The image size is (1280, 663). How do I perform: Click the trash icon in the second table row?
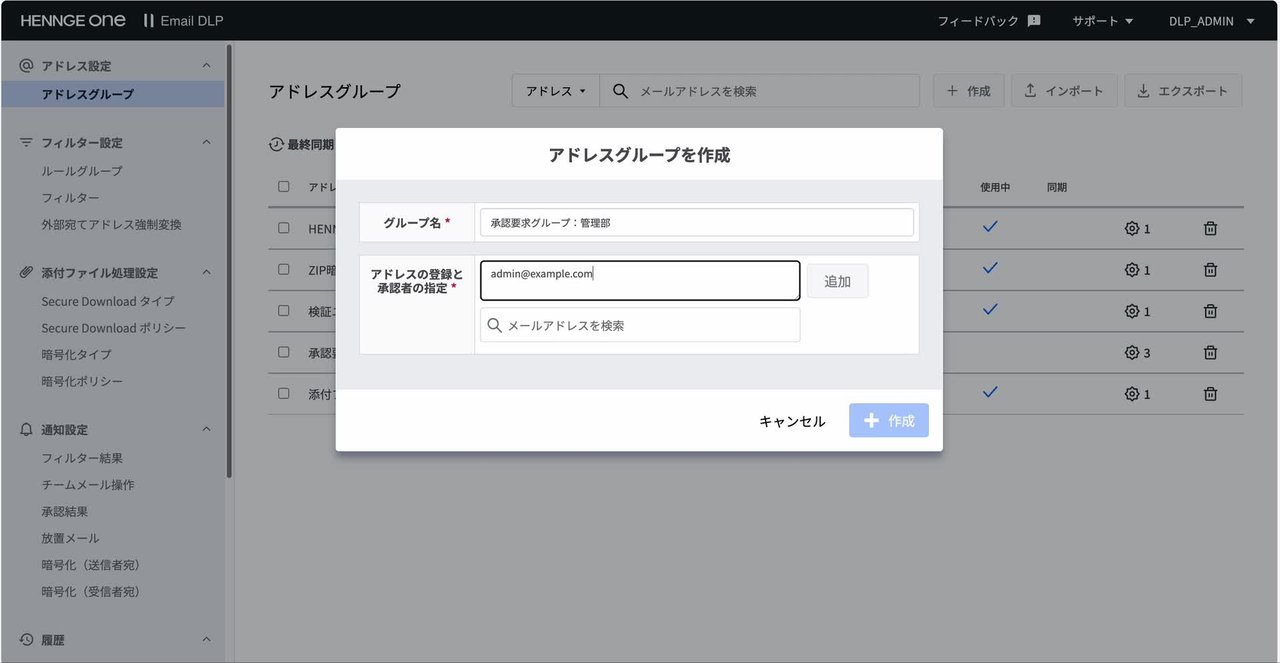1210,270
